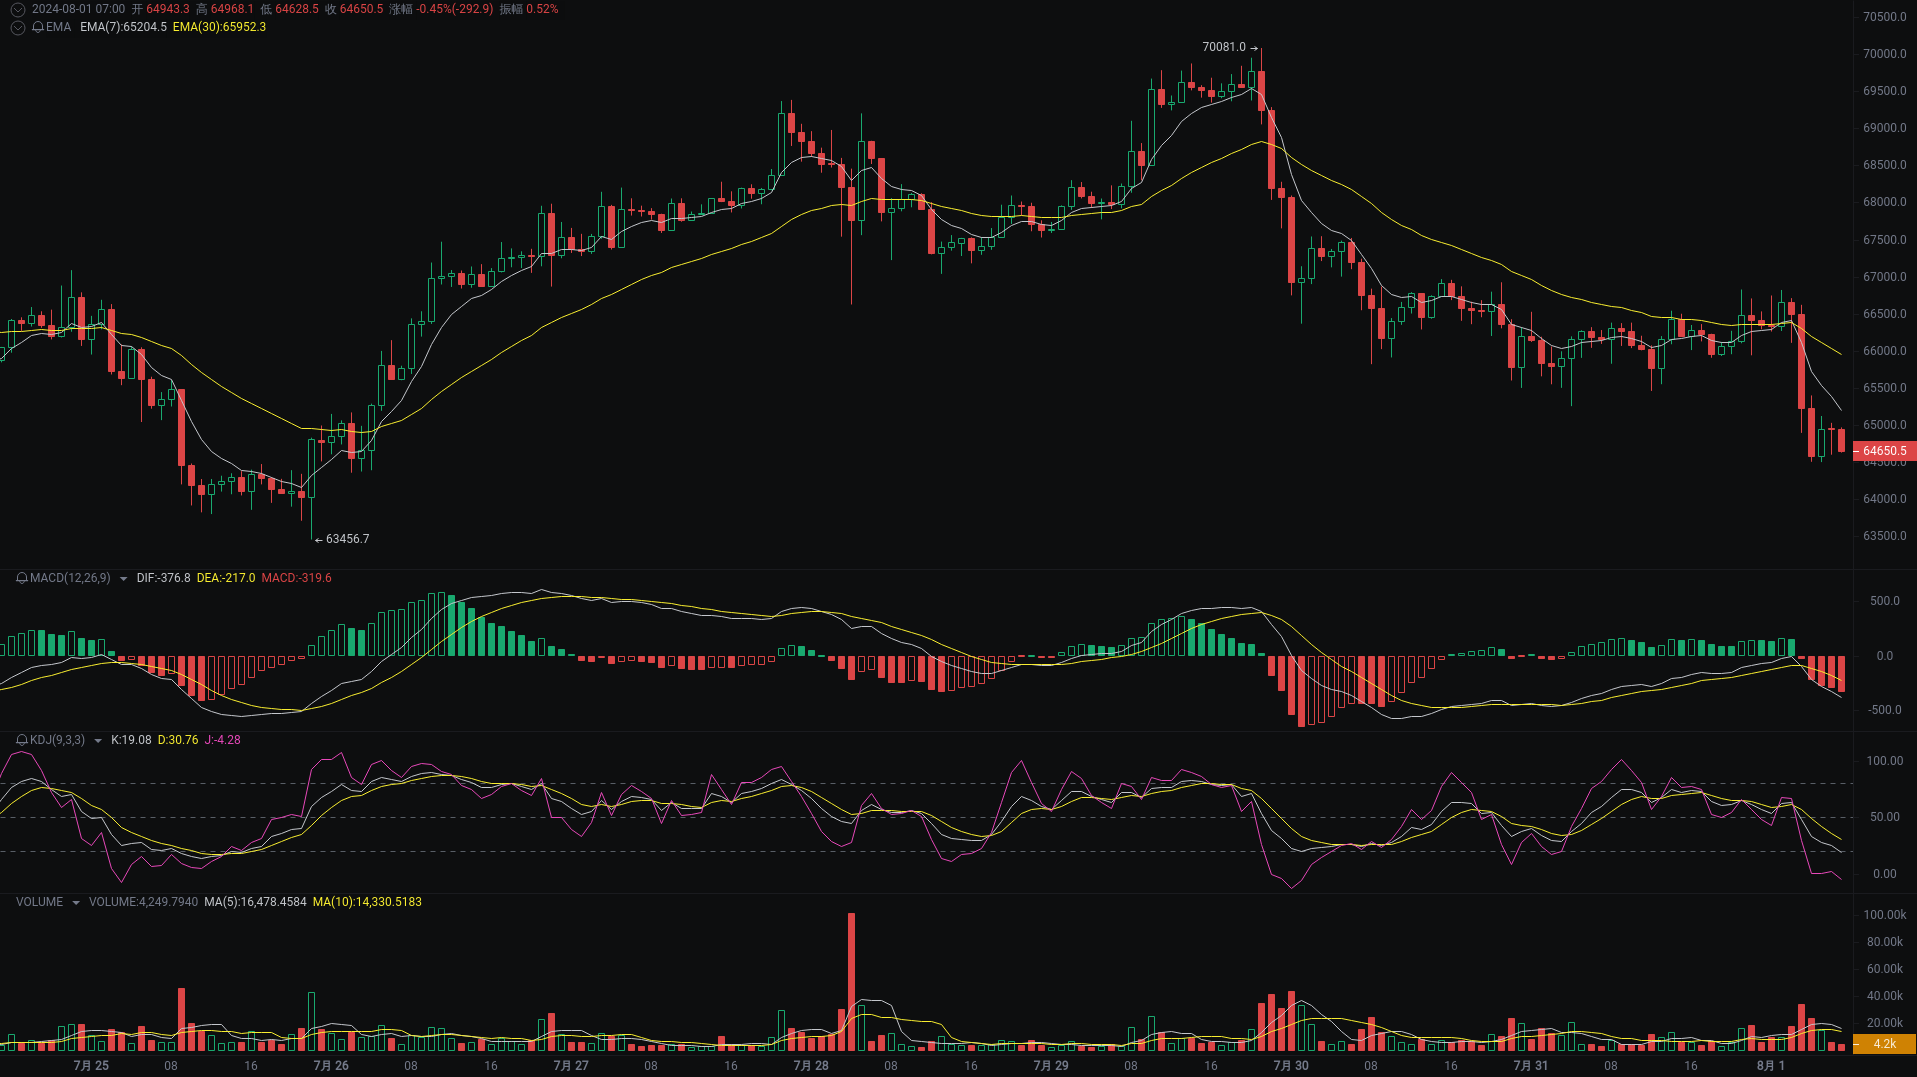Screen dimensions: 1917x1077
Task: Click the 70000.0 price axis label
Action: coord(1885,54)
